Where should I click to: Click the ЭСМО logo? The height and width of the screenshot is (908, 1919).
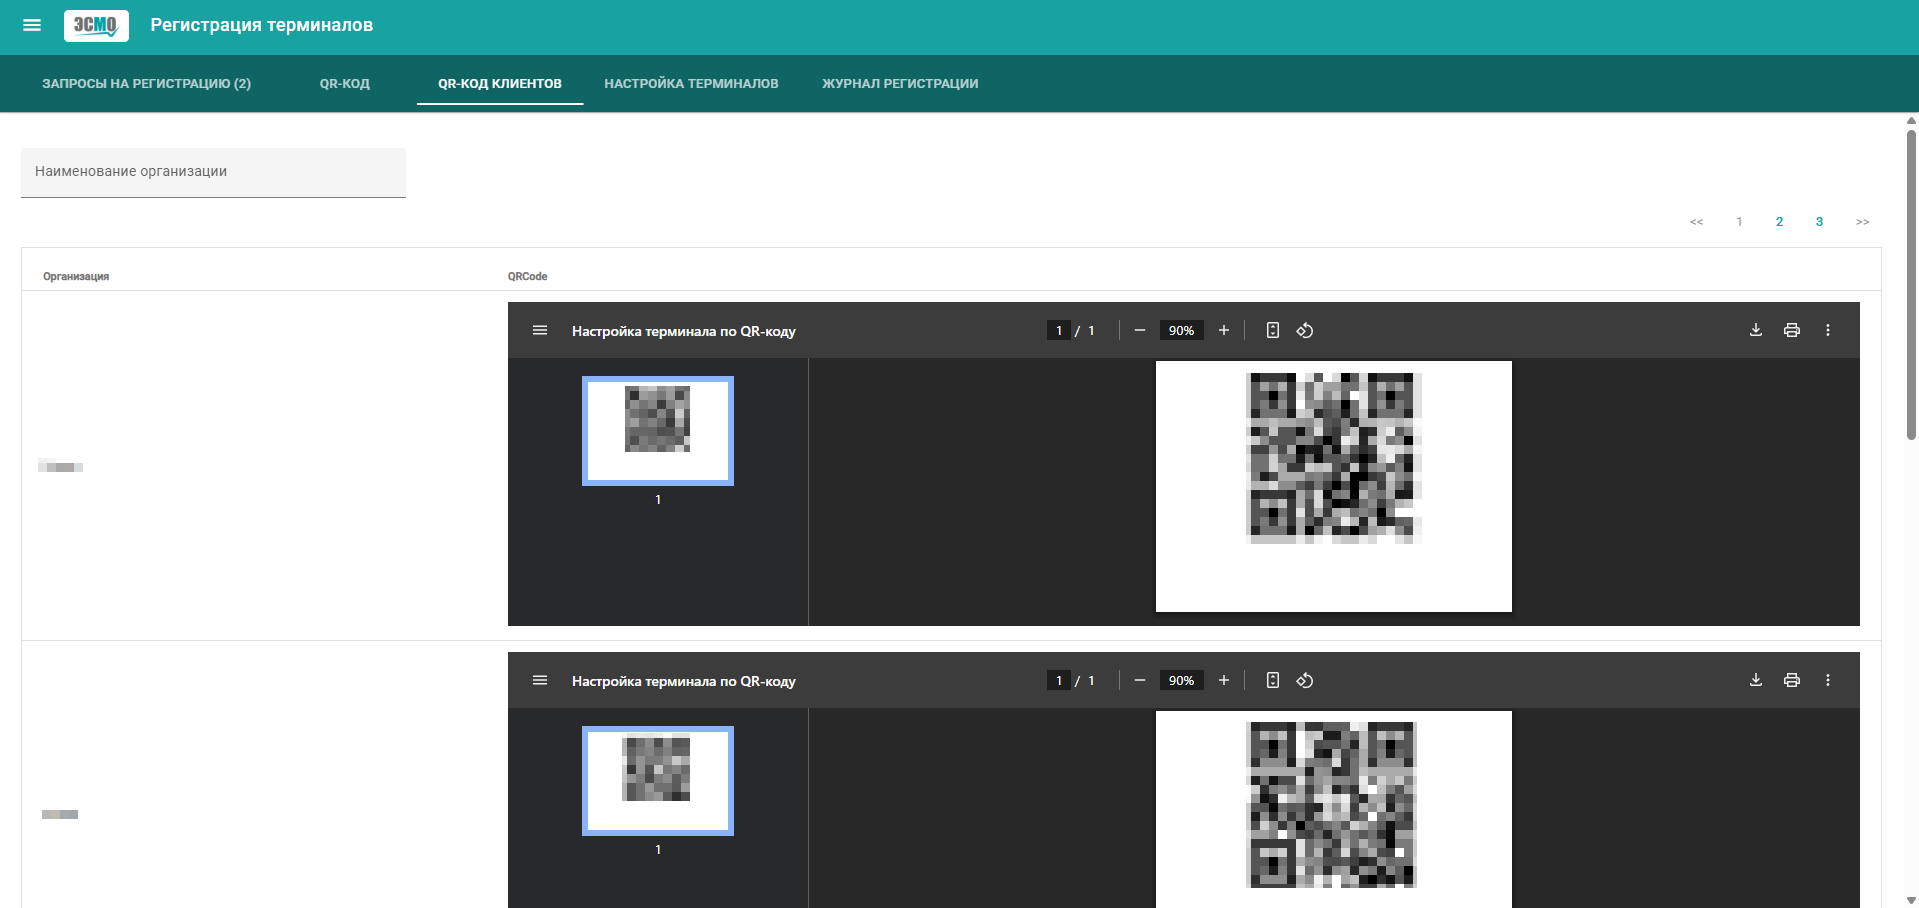coord(96,25)
